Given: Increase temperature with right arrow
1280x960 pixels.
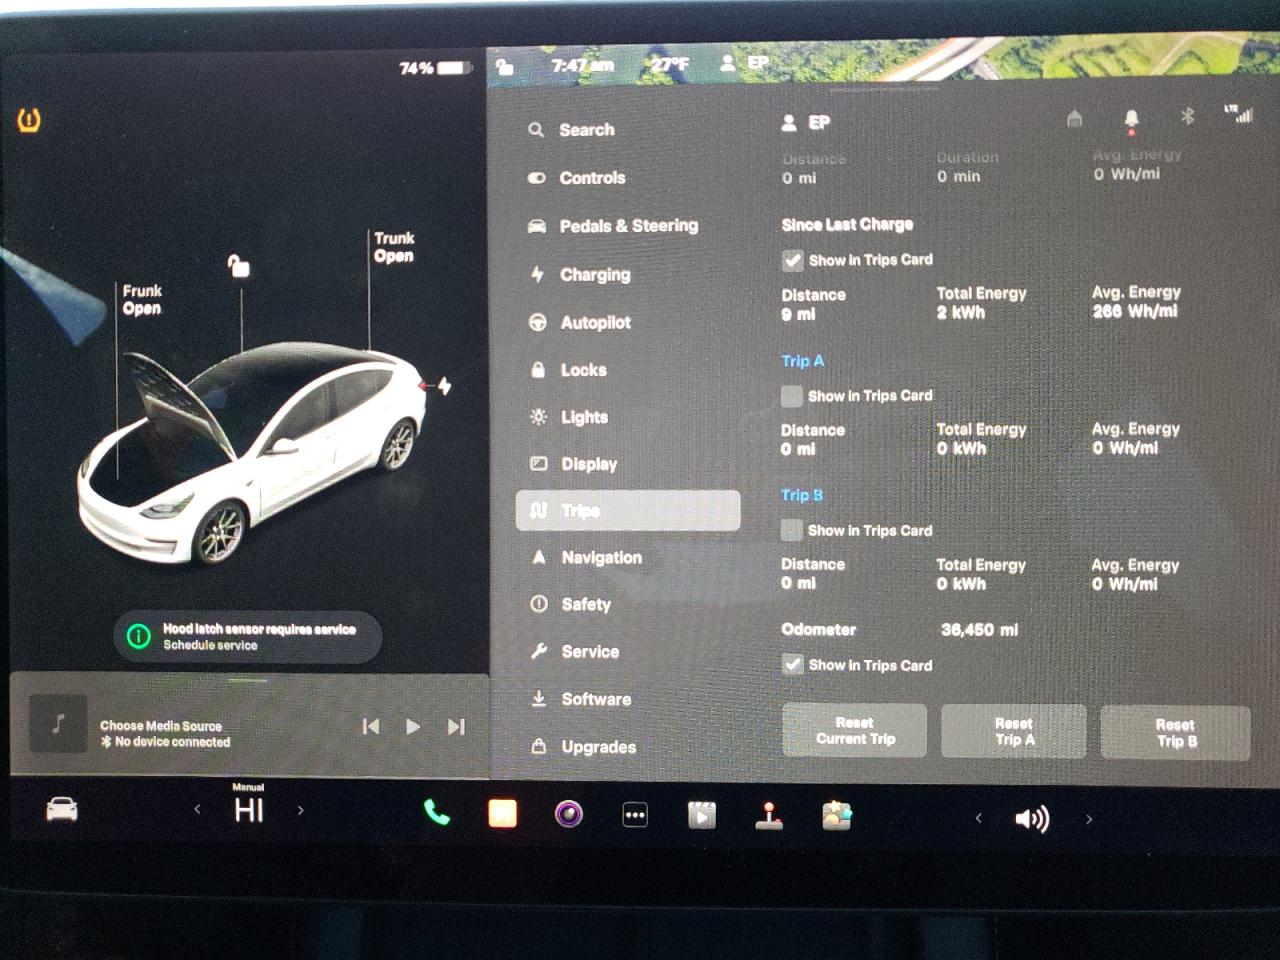Looking at the screenshot, I should (300, 810).
